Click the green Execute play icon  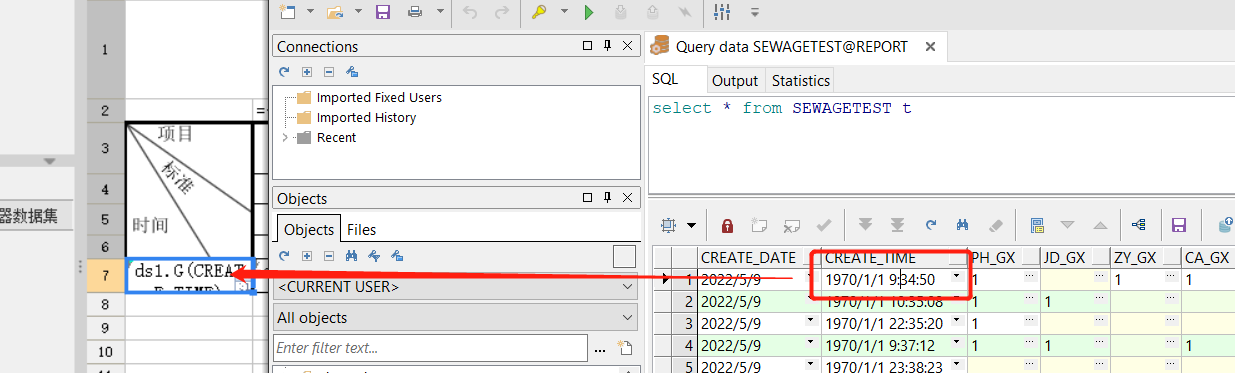(x=589, y=12)
